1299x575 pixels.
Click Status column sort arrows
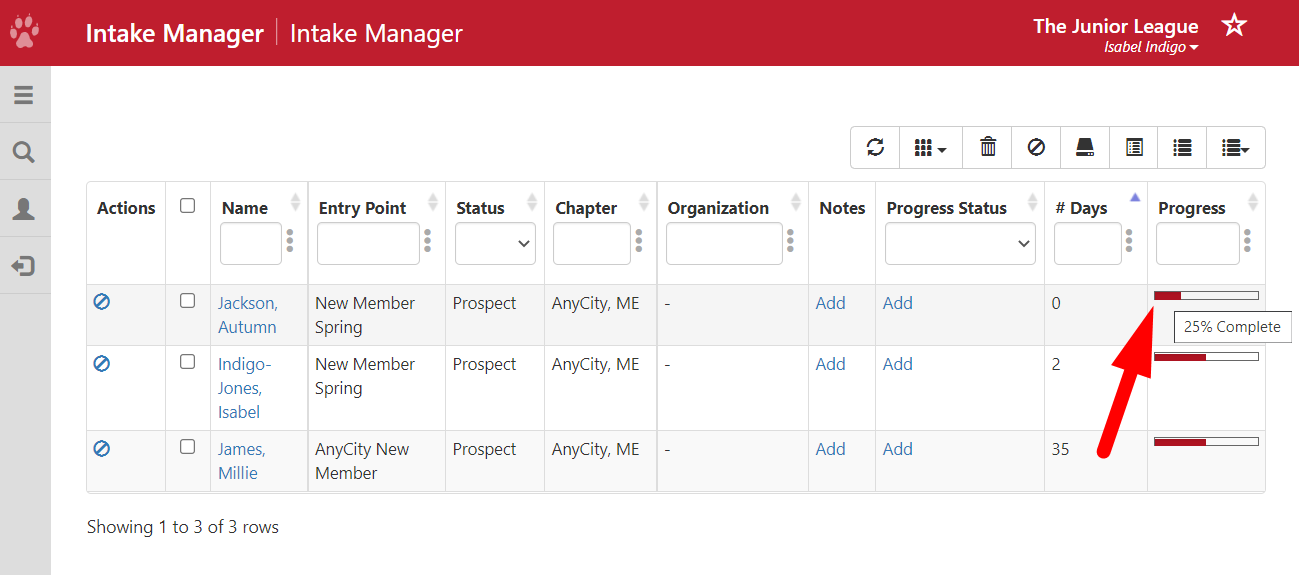[532, 202]
